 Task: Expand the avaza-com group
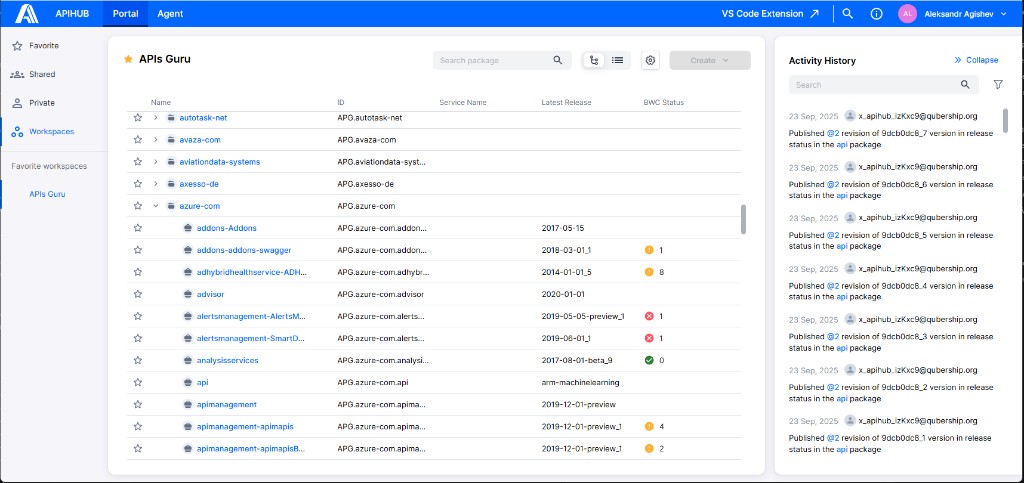[155, 140]
